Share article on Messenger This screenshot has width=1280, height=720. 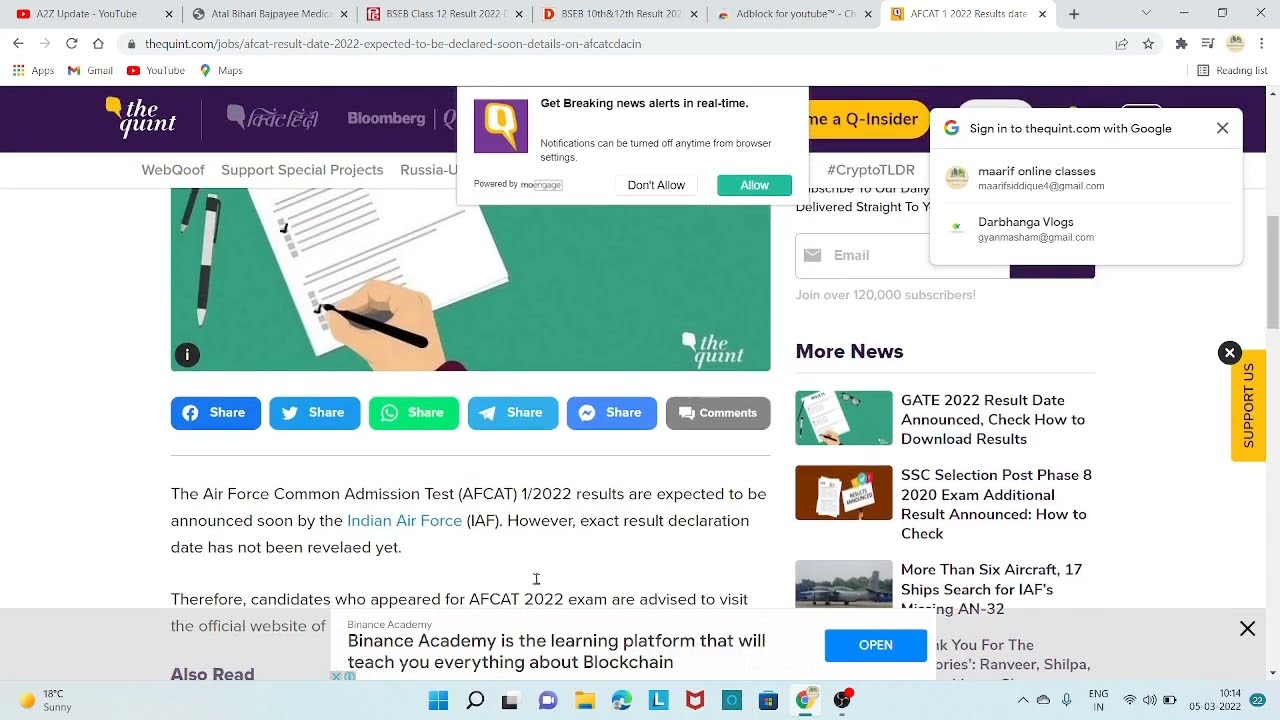(x=612, y=413)
